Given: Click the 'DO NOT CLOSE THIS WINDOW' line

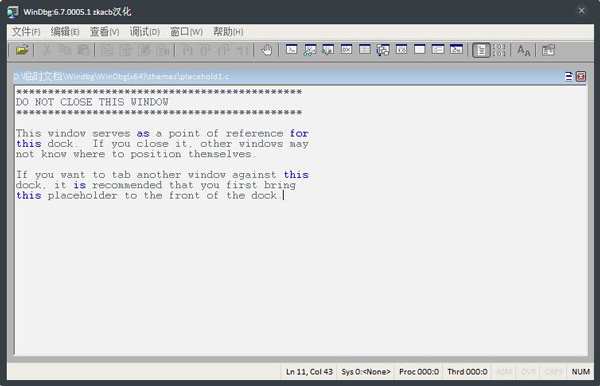Looking at the screenshot, I should pos(92,102).
